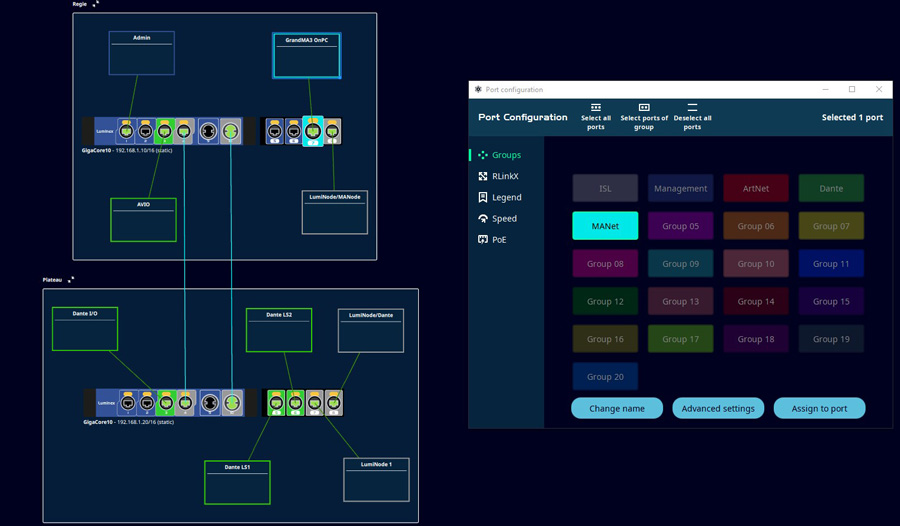Select port 1 on the Regie GigaCore10
Screen dimensions: 900x526
(126, 132)
